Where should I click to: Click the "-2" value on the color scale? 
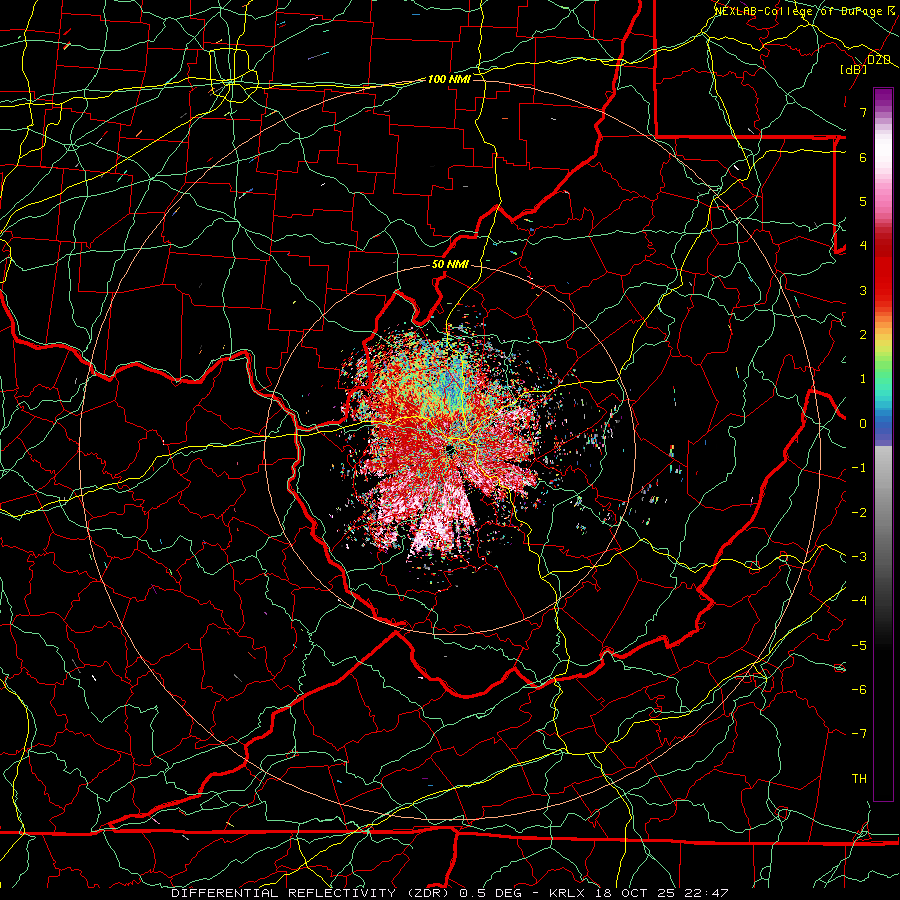pos(859,513)
